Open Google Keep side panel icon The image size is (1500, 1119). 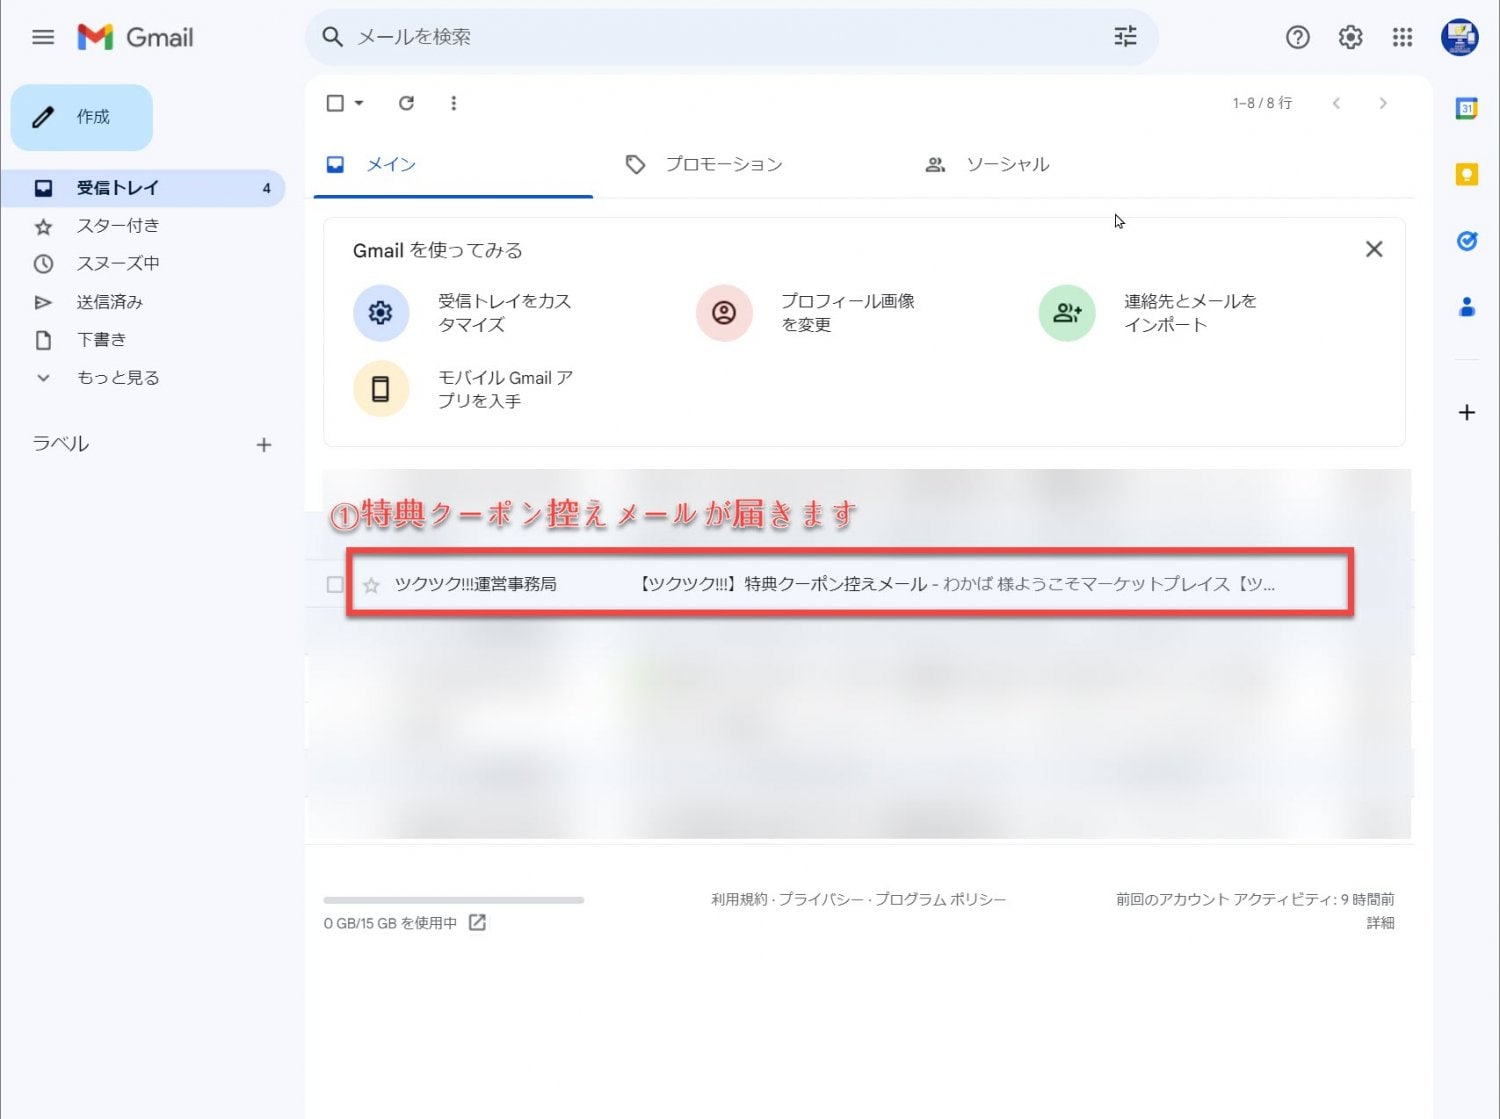coord(1466,175)
